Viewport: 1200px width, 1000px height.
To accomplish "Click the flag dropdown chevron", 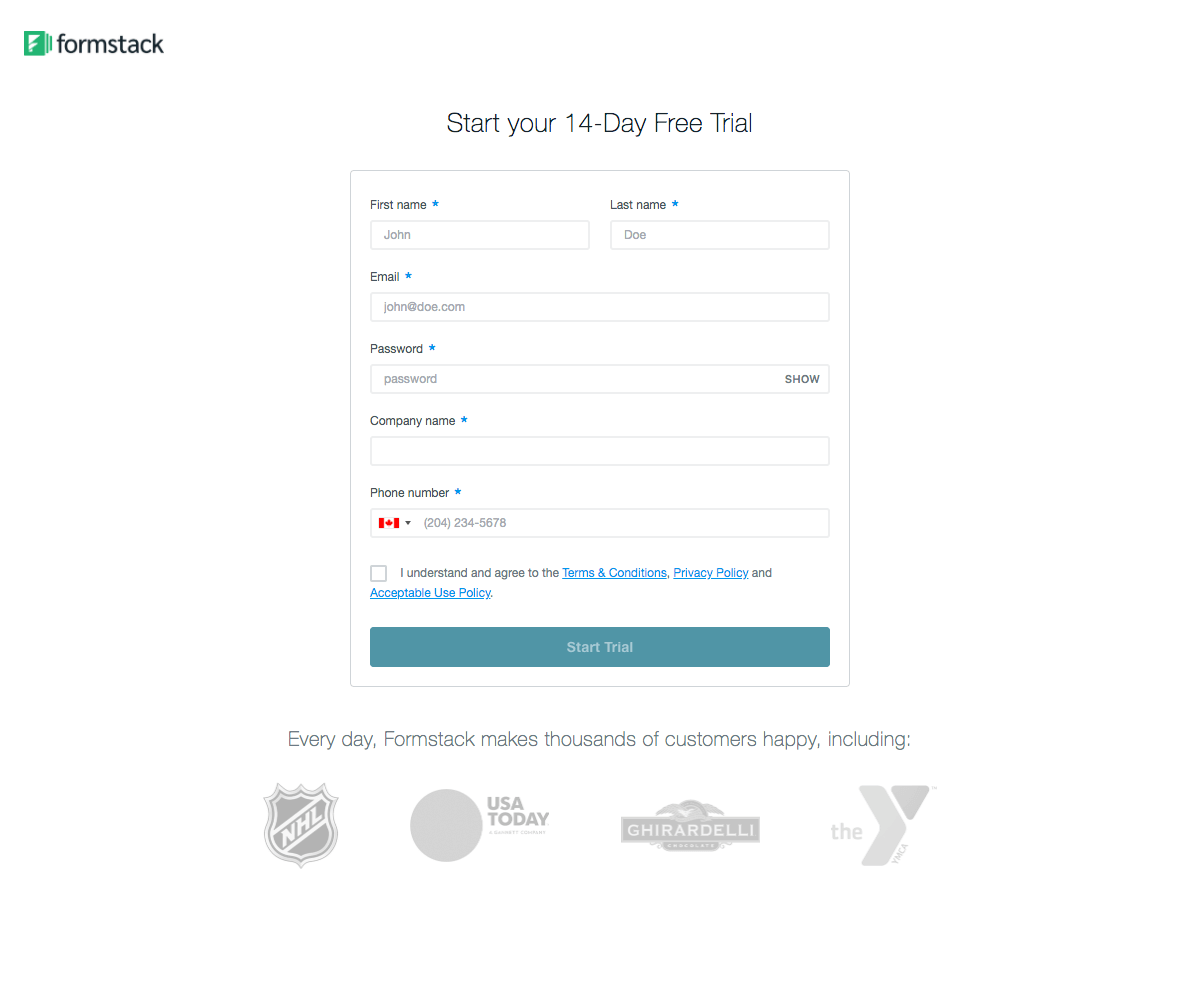I will click(x=406, y=522).
